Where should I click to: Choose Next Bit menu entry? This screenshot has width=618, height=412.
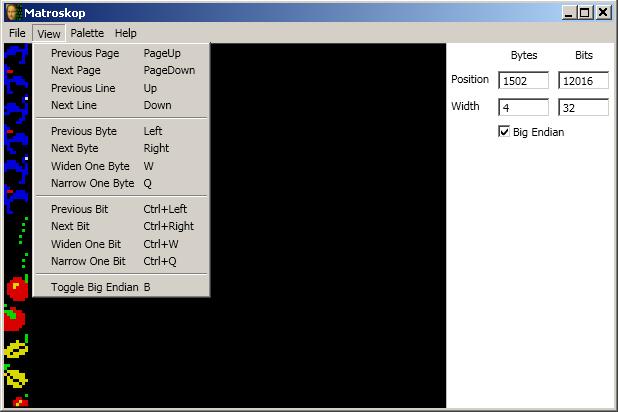122,226
